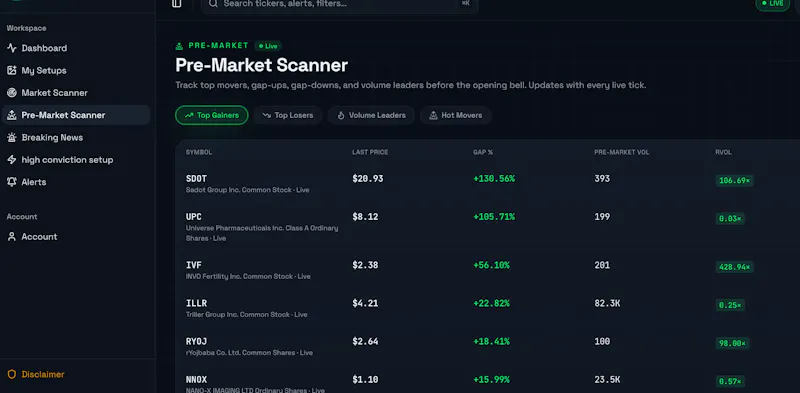Image resolution: width=800 pixels, height=393 pixels.
Task: Click the Top Gainers trend-up icon
Action: [189, 115]
